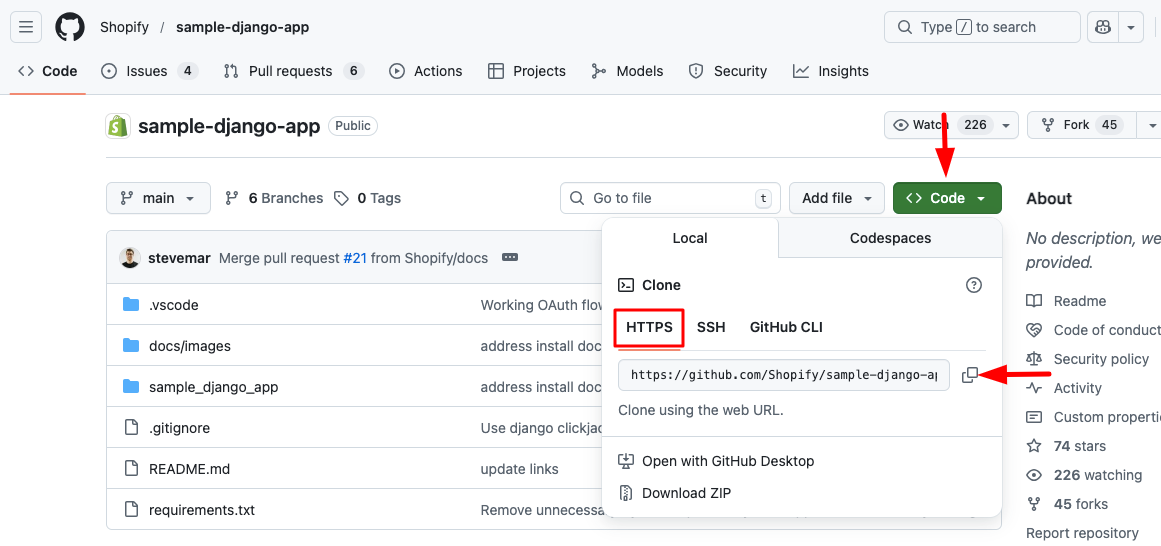Open the Security policy link
The height and width of the screenshot is (546, 1161).
pyautogui.click(x=1088, y=359)
